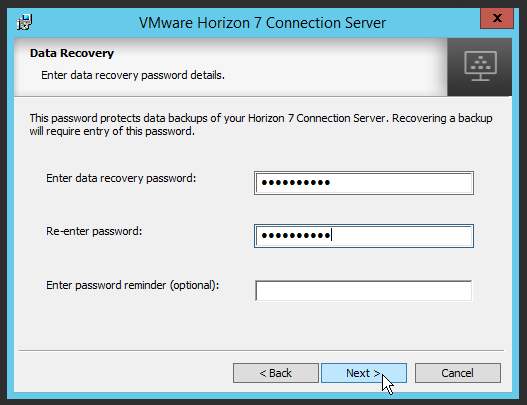Open the installer system menu icon

point(24,23)
